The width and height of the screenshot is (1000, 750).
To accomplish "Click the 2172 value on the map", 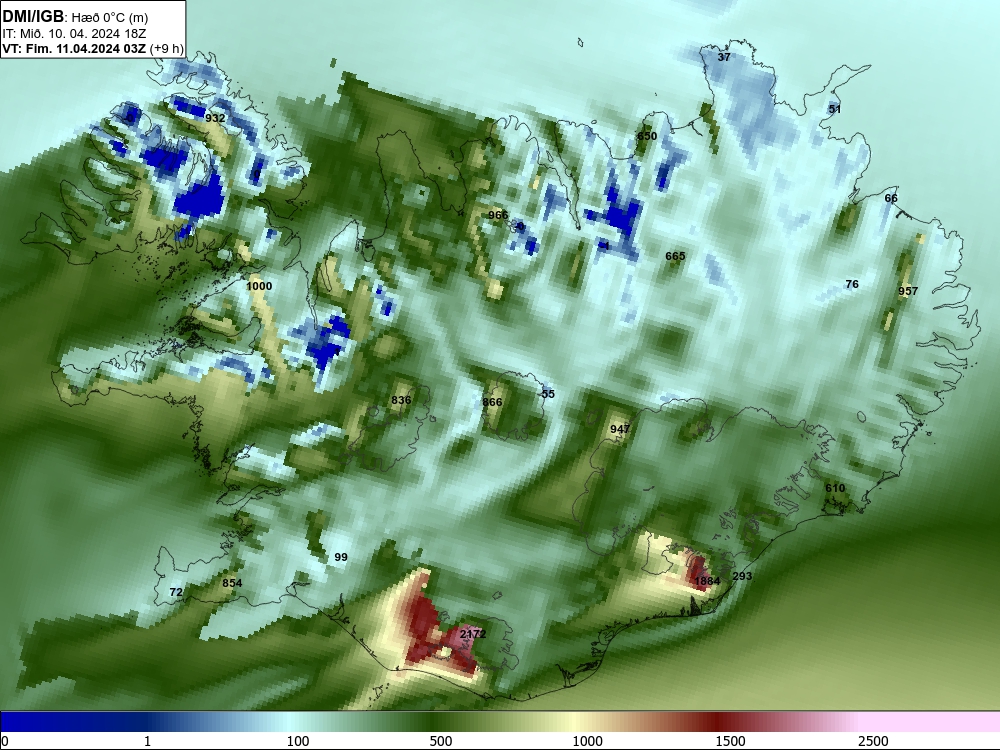I will (x=473, y=634).
